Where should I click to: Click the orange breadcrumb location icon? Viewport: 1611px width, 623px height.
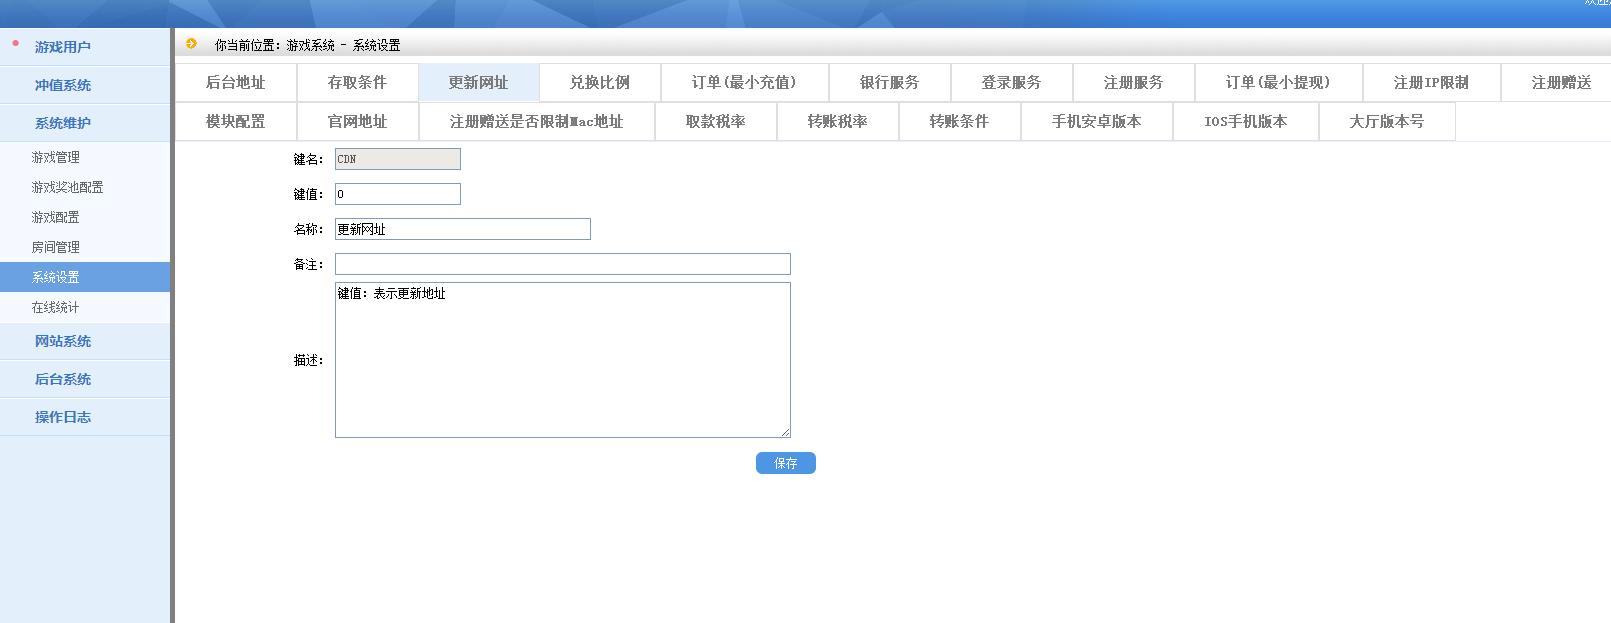(191, 44)
